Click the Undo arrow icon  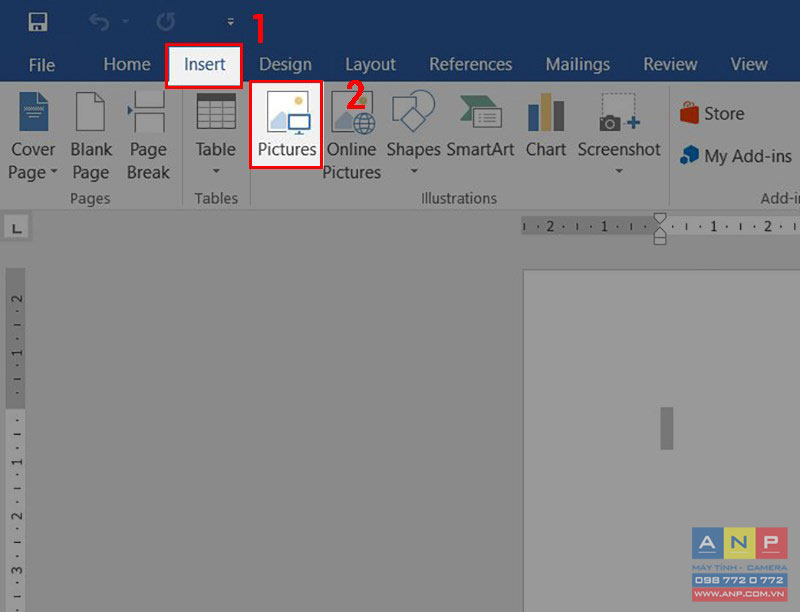coord(99,22)
